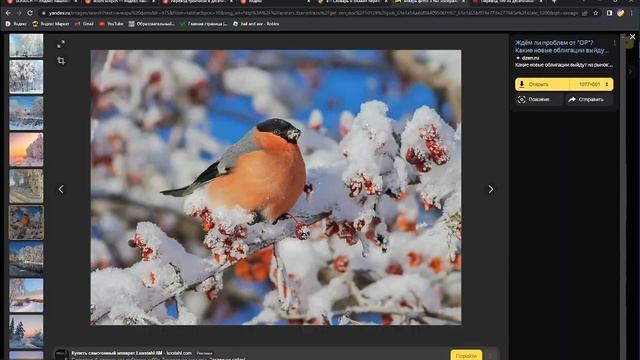Image resolution: width=640 pixels, height=360 pixels.
Task: Go back using the browser back arrow
Action: [x=8, y=13]
